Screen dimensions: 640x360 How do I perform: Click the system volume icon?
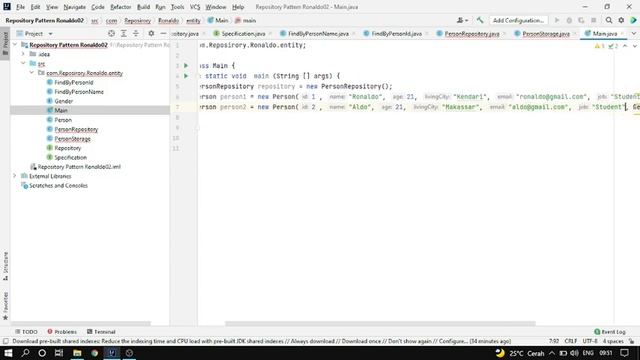[575, 353]
